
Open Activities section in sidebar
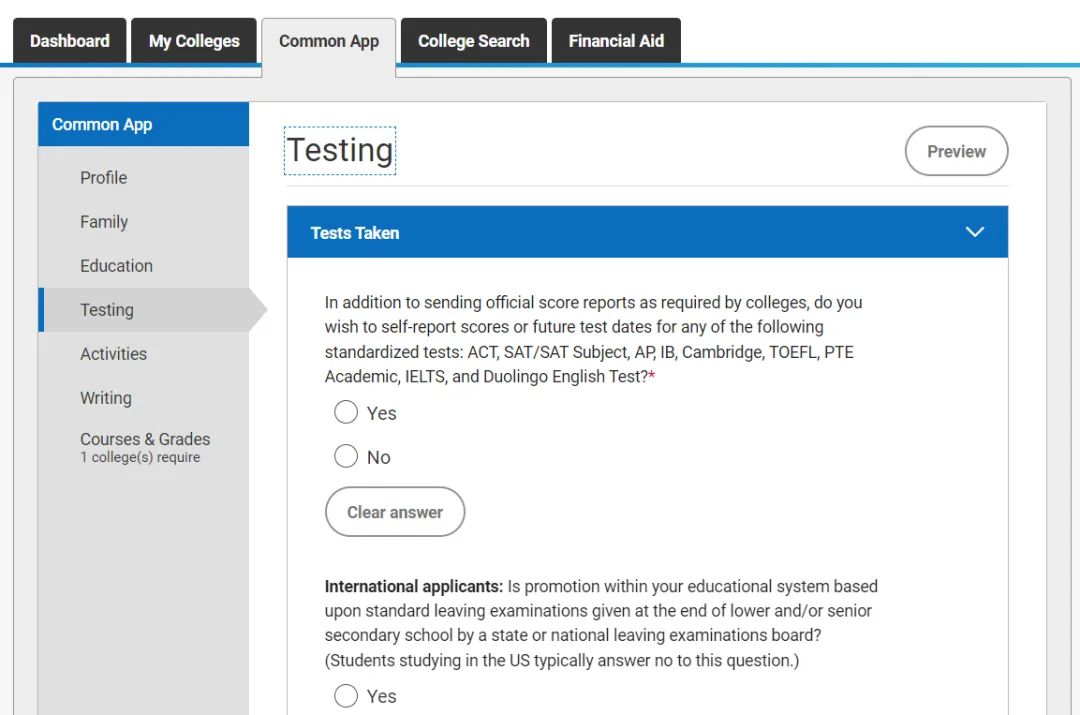[x=113, y=354]
